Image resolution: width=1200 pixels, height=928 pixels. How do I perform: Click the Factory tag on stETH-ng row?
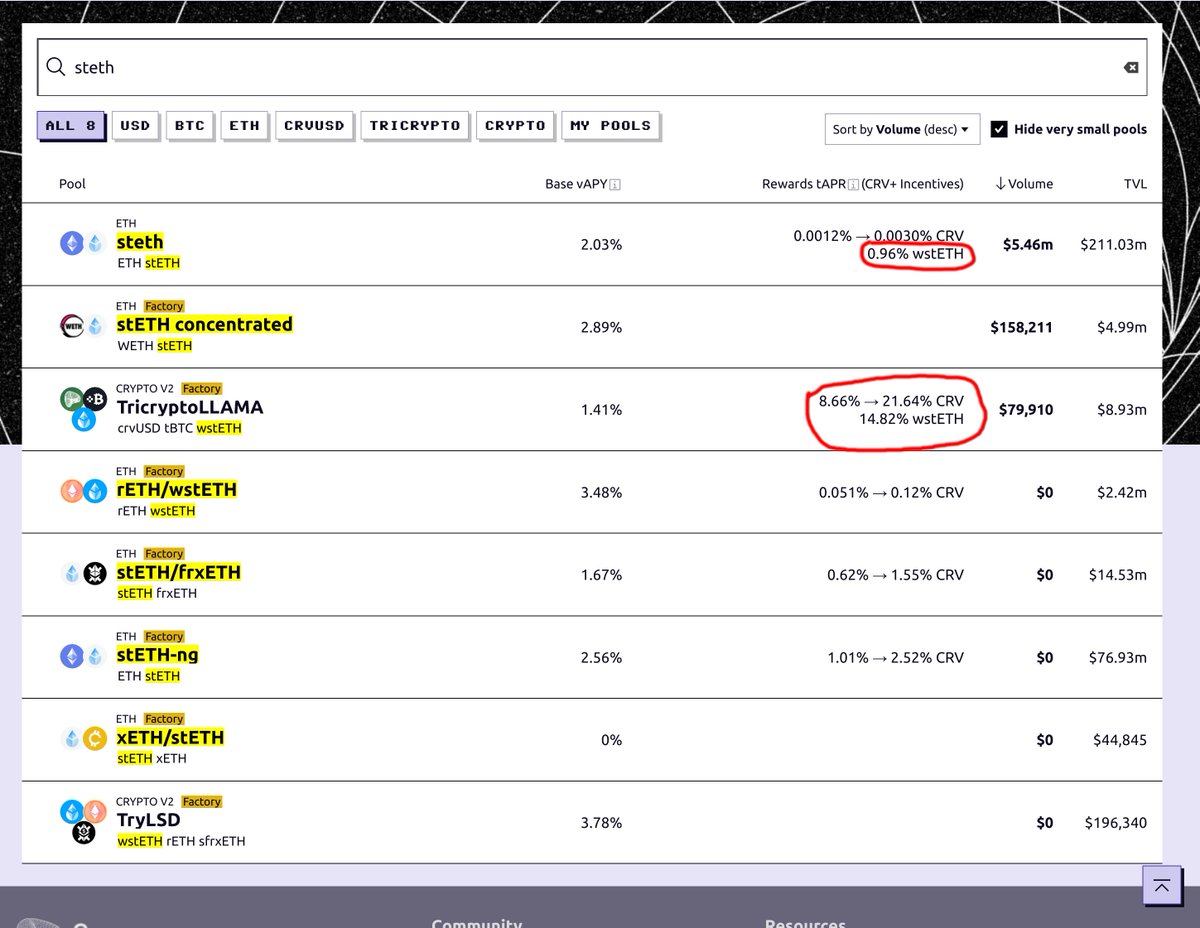pos(164,637)
